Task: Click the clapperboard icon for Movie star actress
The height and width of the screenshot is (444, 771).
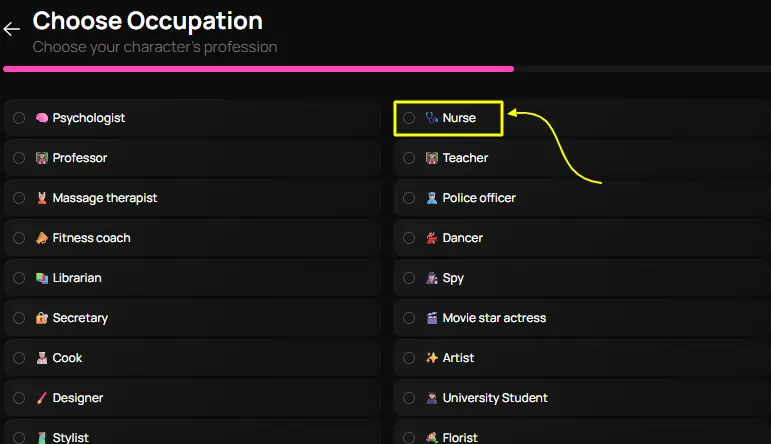Action: (432, 318)
